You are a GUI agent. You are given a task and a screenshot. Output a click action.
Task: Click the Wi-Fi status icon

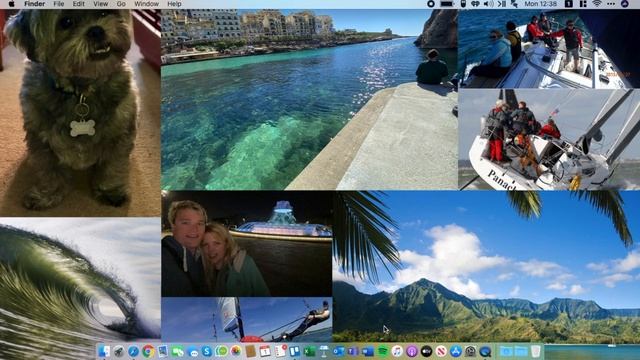(x=597, y=4)
